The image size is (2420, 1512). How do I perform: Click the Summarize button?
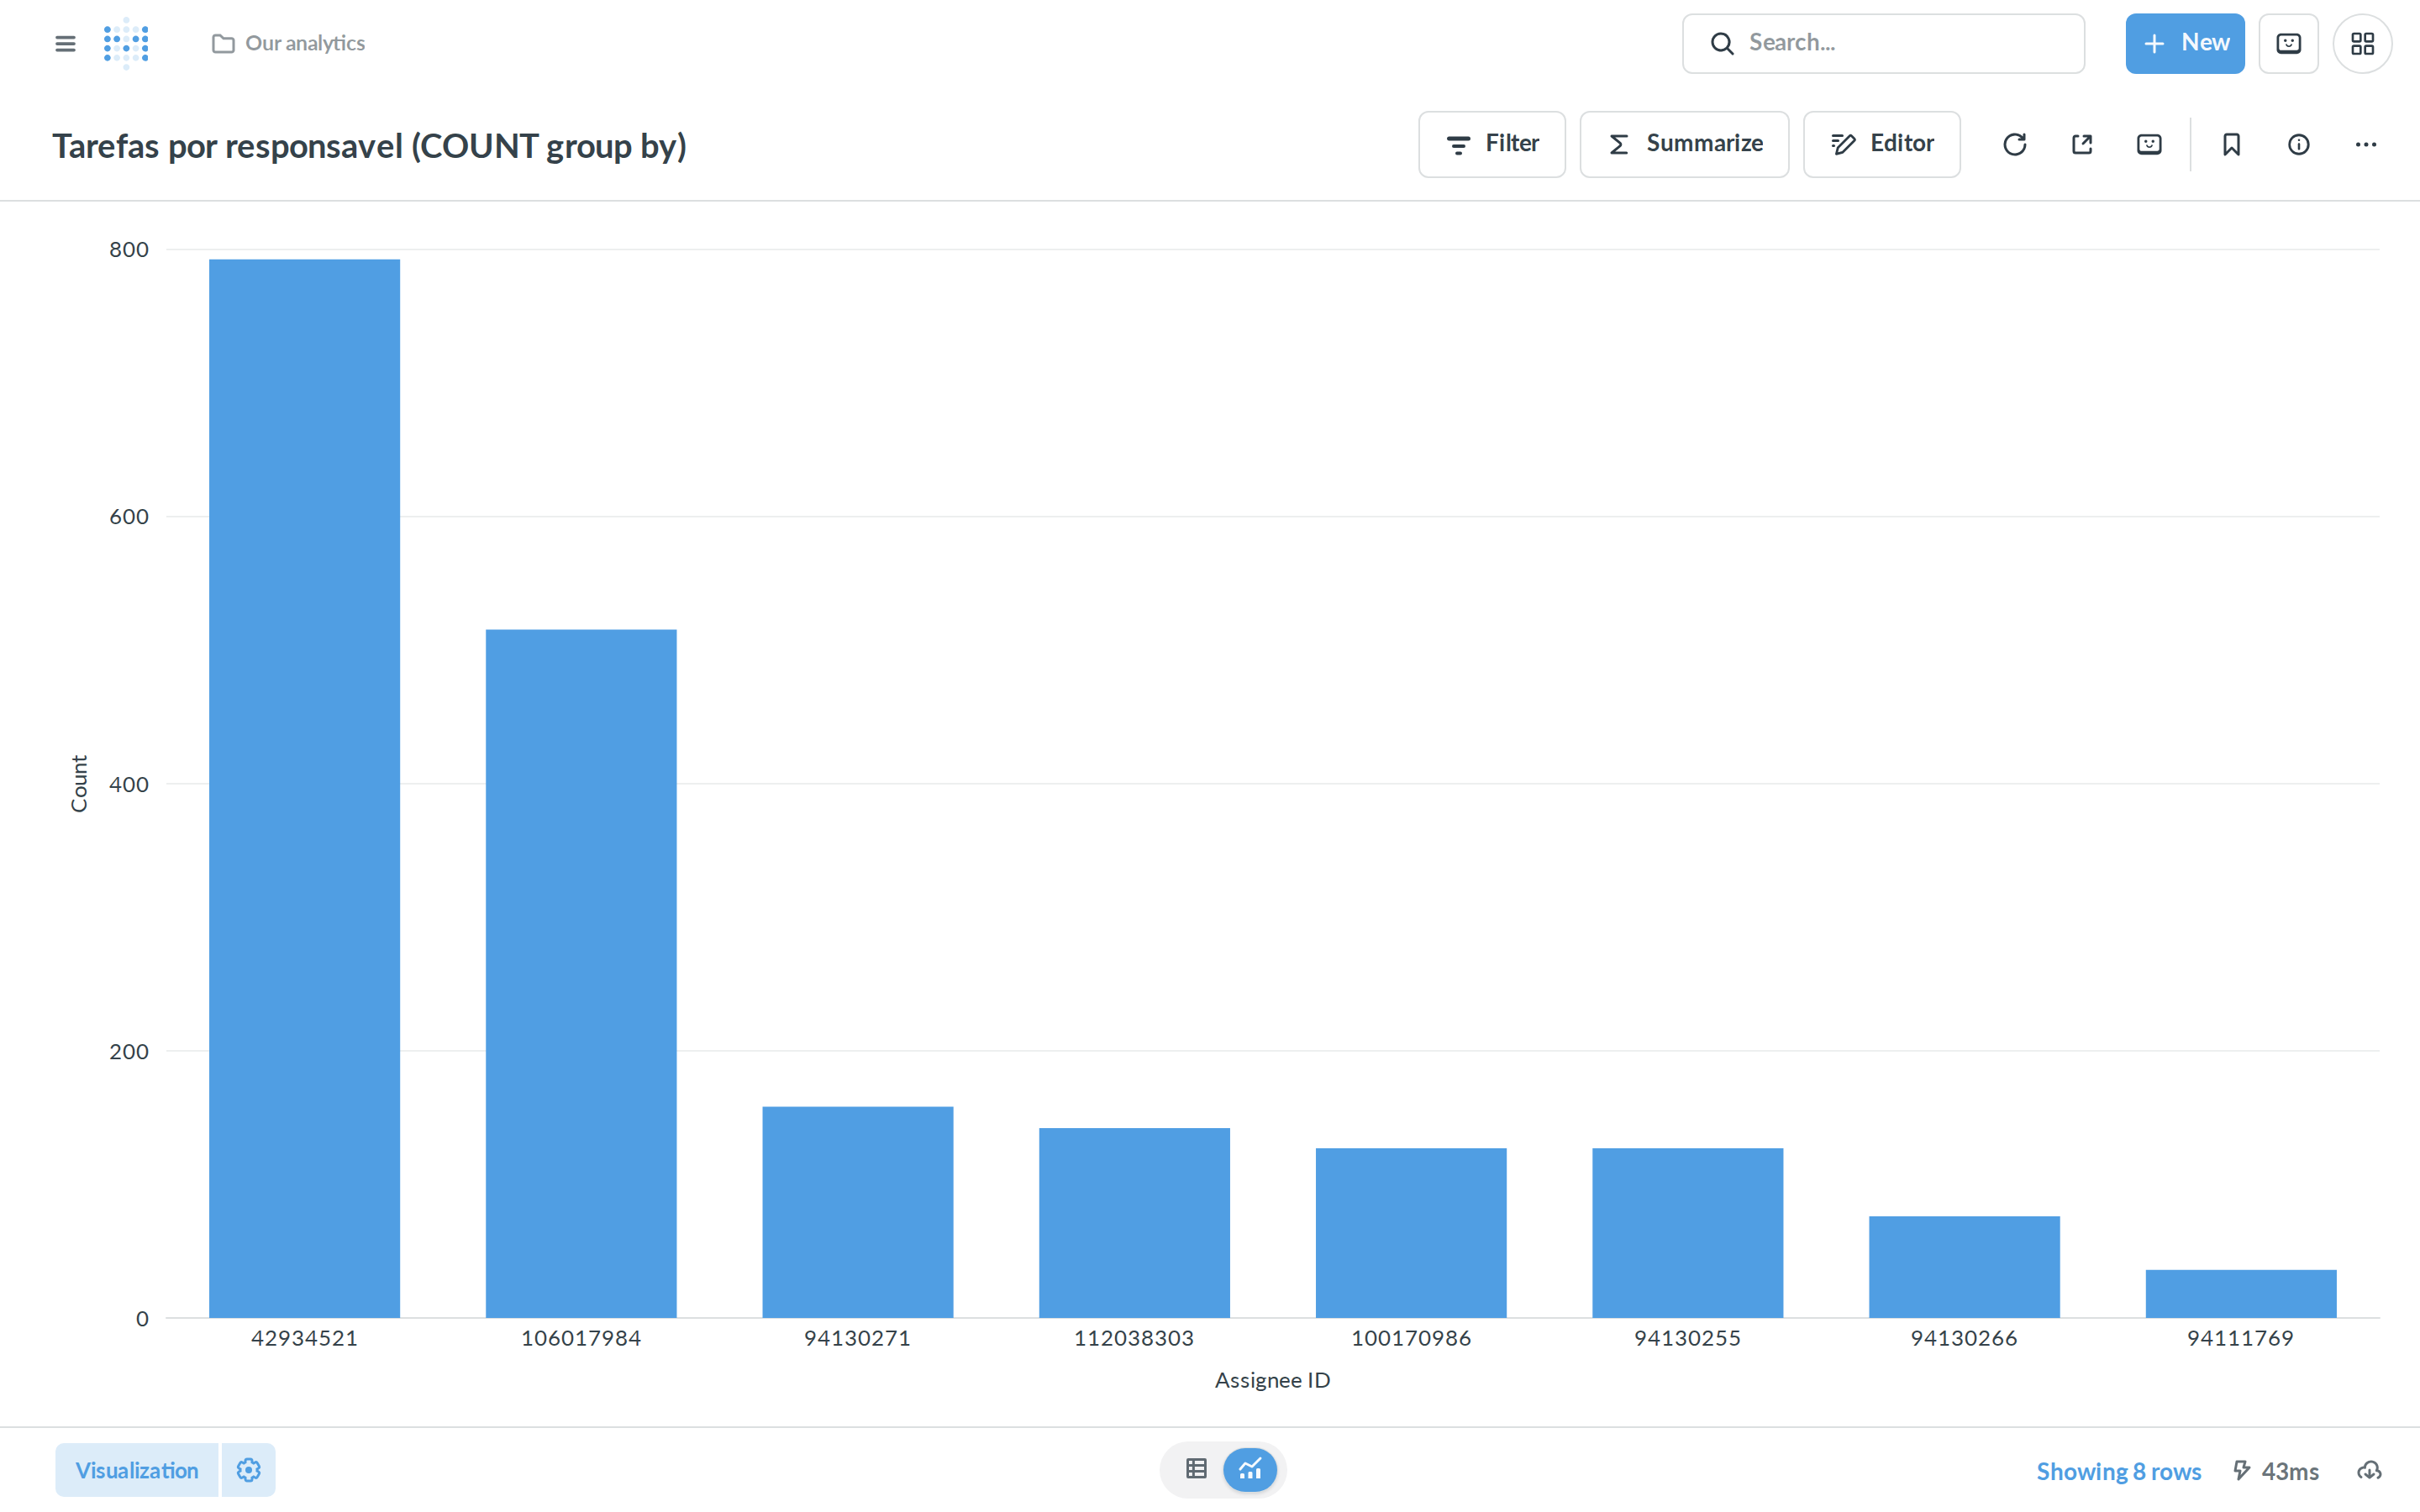point(1683,144)
